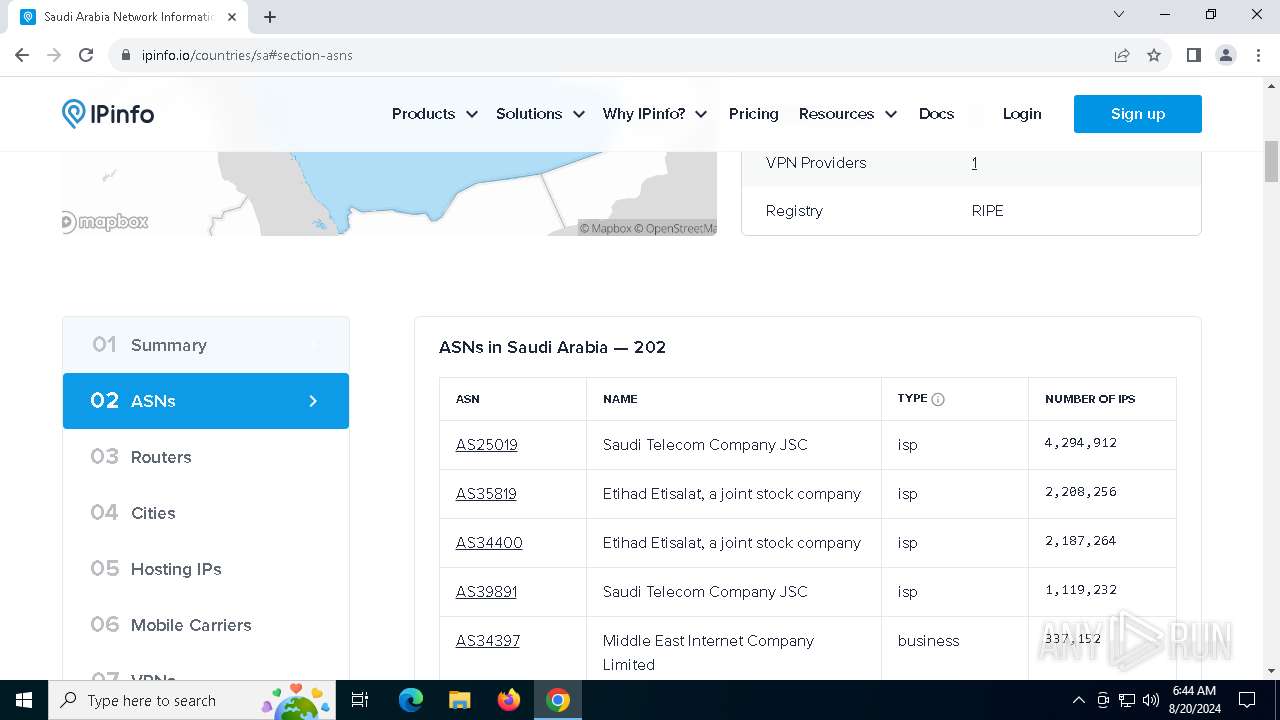The width and height of the screenshot is (1280, 720).
Task: Click the TYPE column info icon
Action: [938, 399]
